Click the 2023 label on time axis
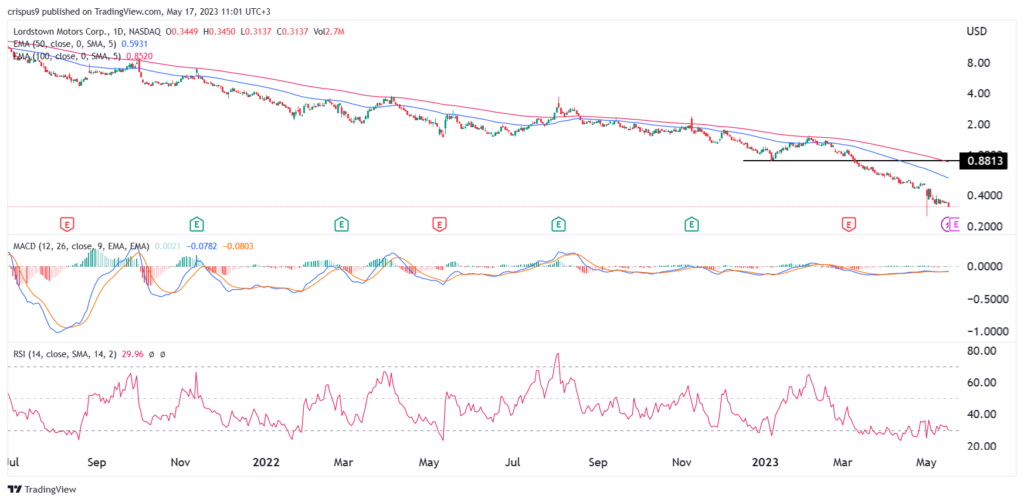The width and height of the screenshot is (1024, 502). click(x=770, y=464)
